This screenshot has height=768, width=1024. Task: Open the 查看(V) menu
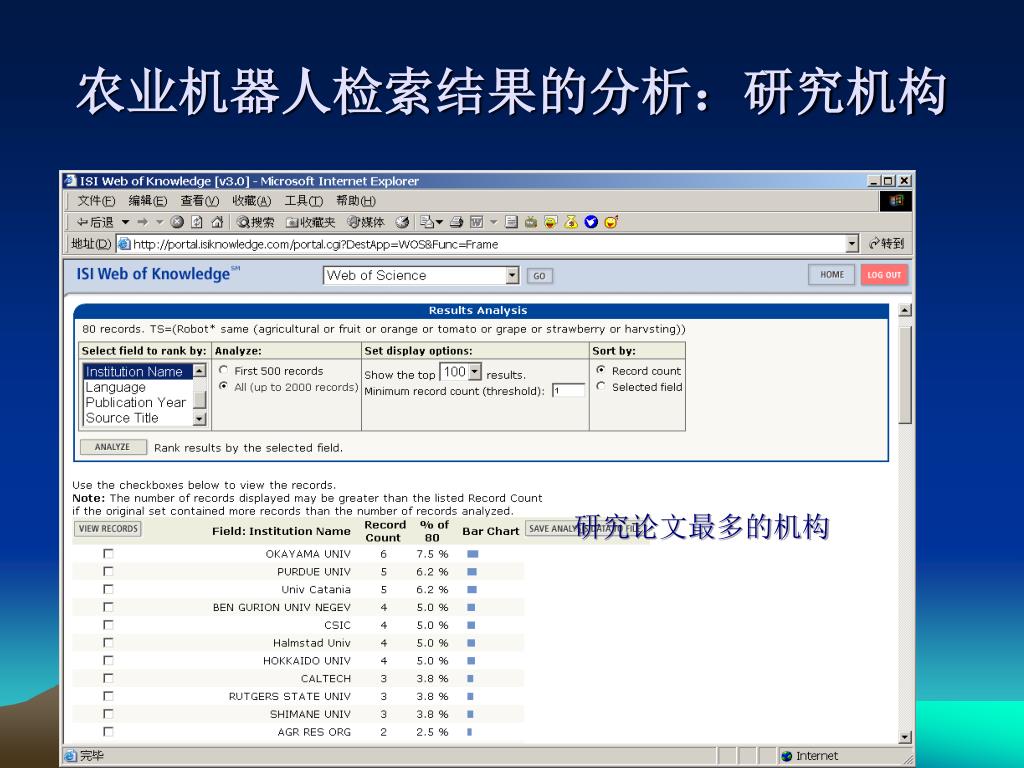click(200, 201)
